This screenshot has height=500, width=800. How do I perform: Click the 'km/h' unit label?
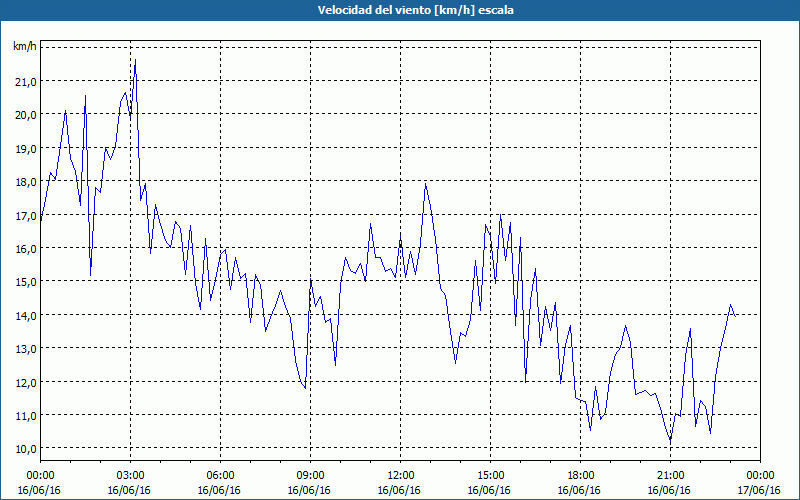pos(25,47)
